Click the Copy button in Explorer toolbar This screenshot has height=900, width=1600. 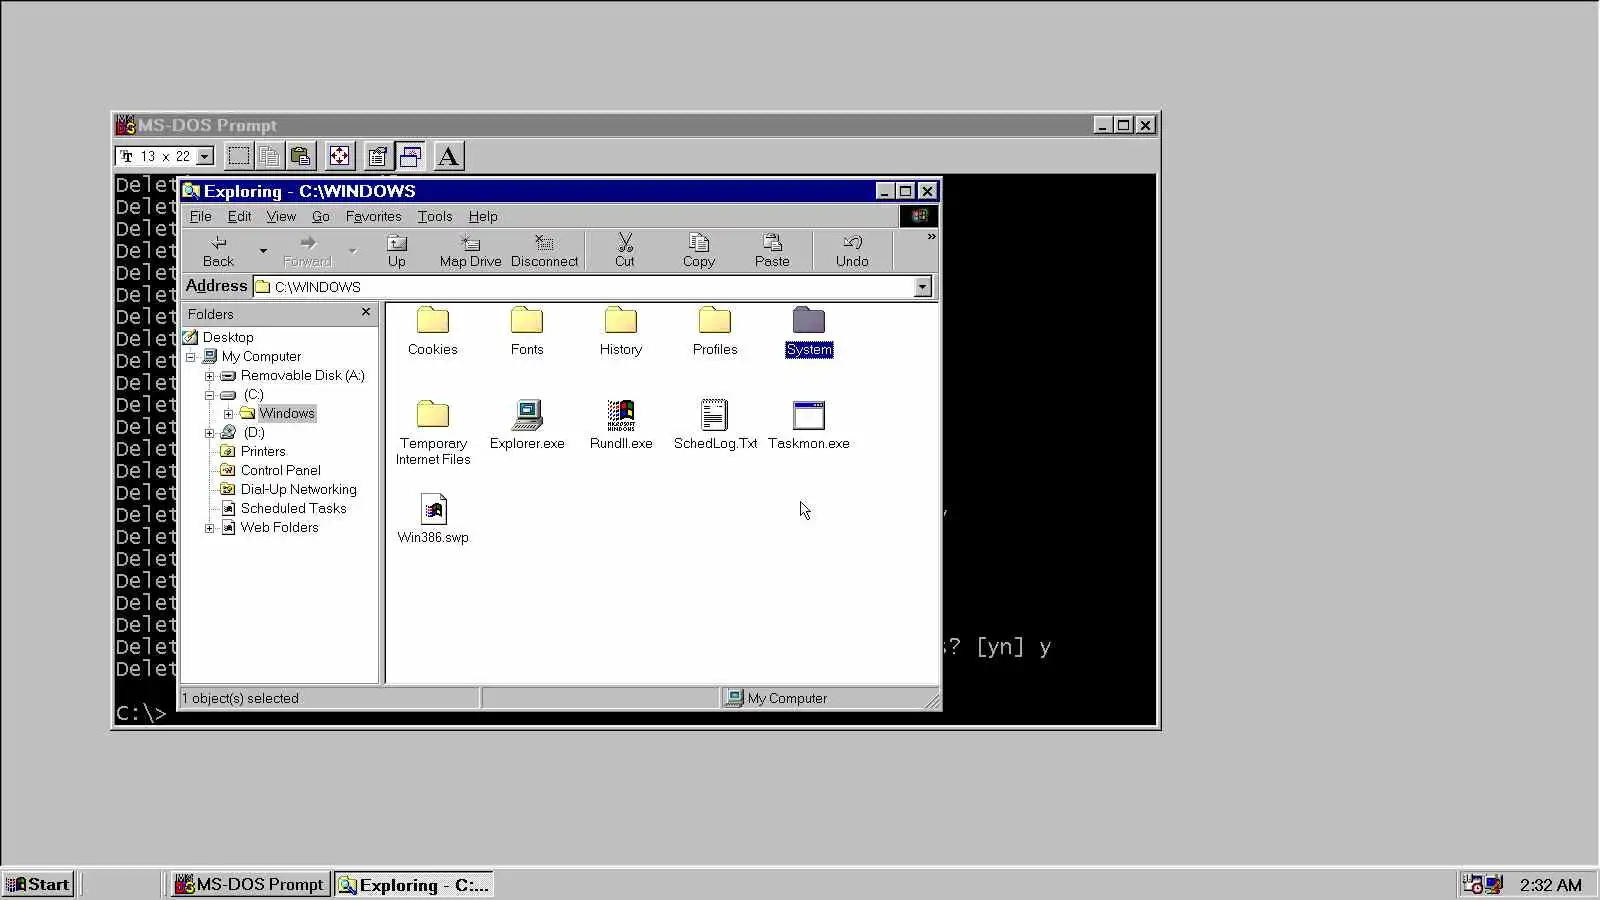click(699, 251)
